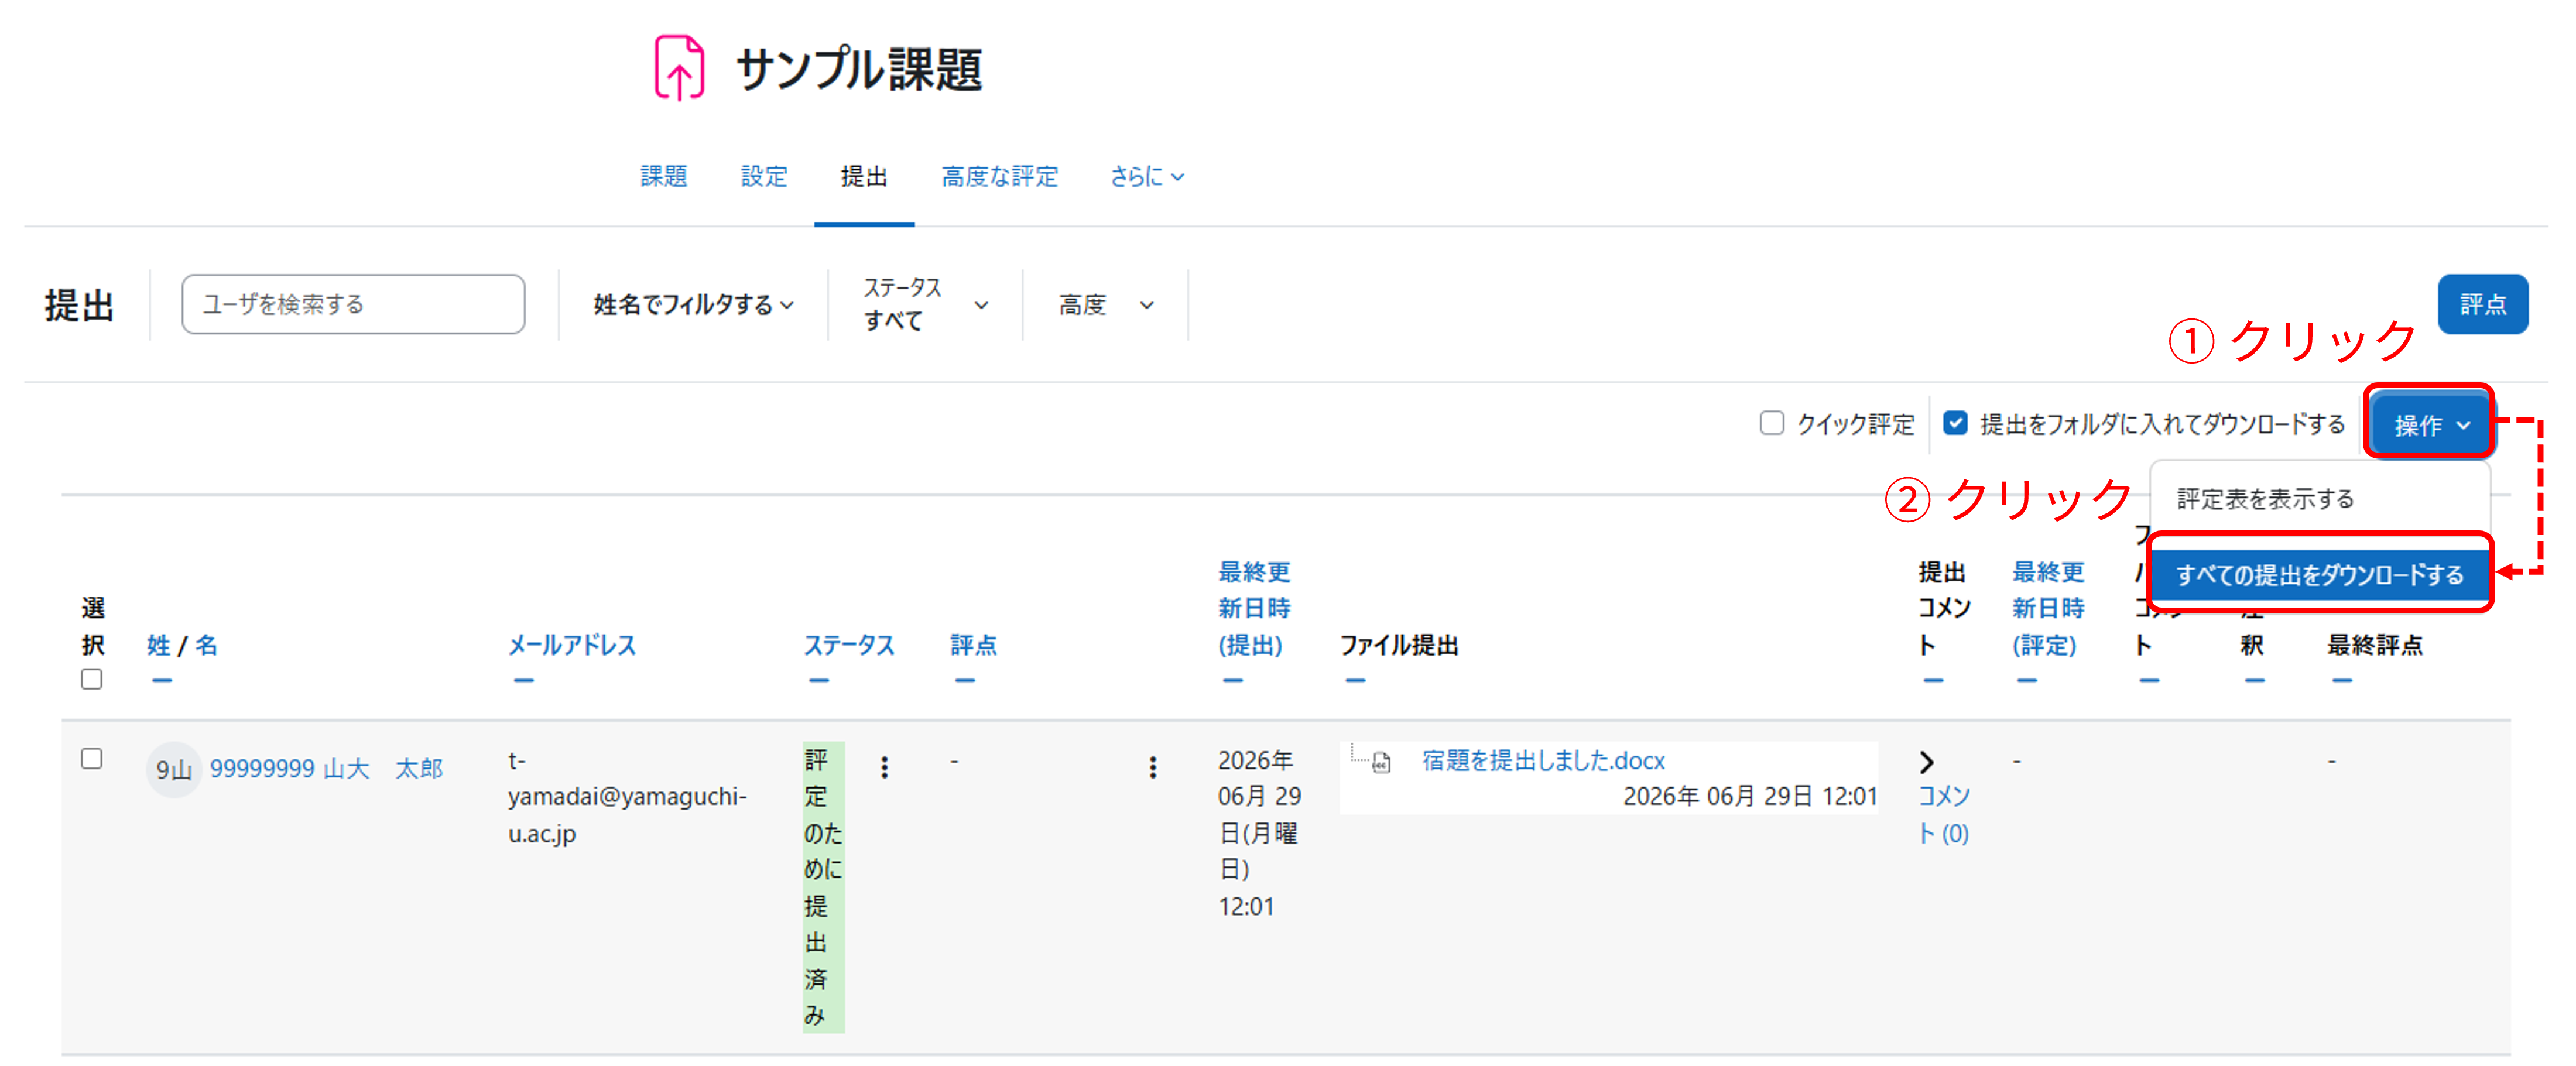
Task: Sort by 名 column link
Action: pos(206,645)
